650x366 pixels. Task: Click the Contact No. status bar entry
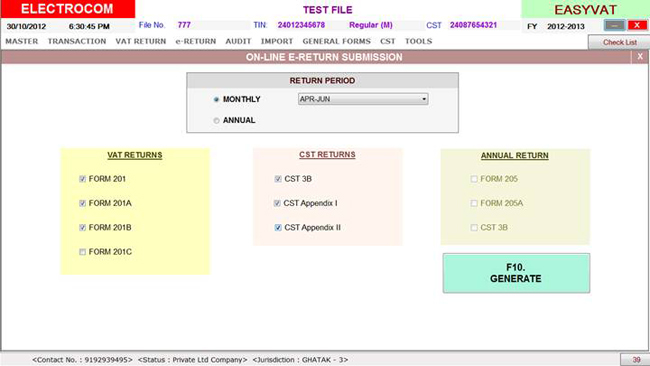pos(82,360)
